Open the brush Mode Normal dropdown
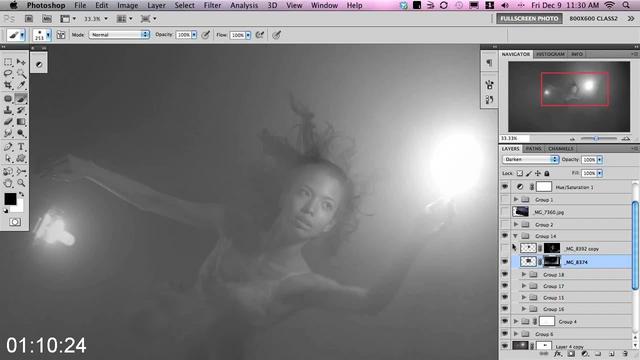The image size is (640, 360). tap(119, 35)
